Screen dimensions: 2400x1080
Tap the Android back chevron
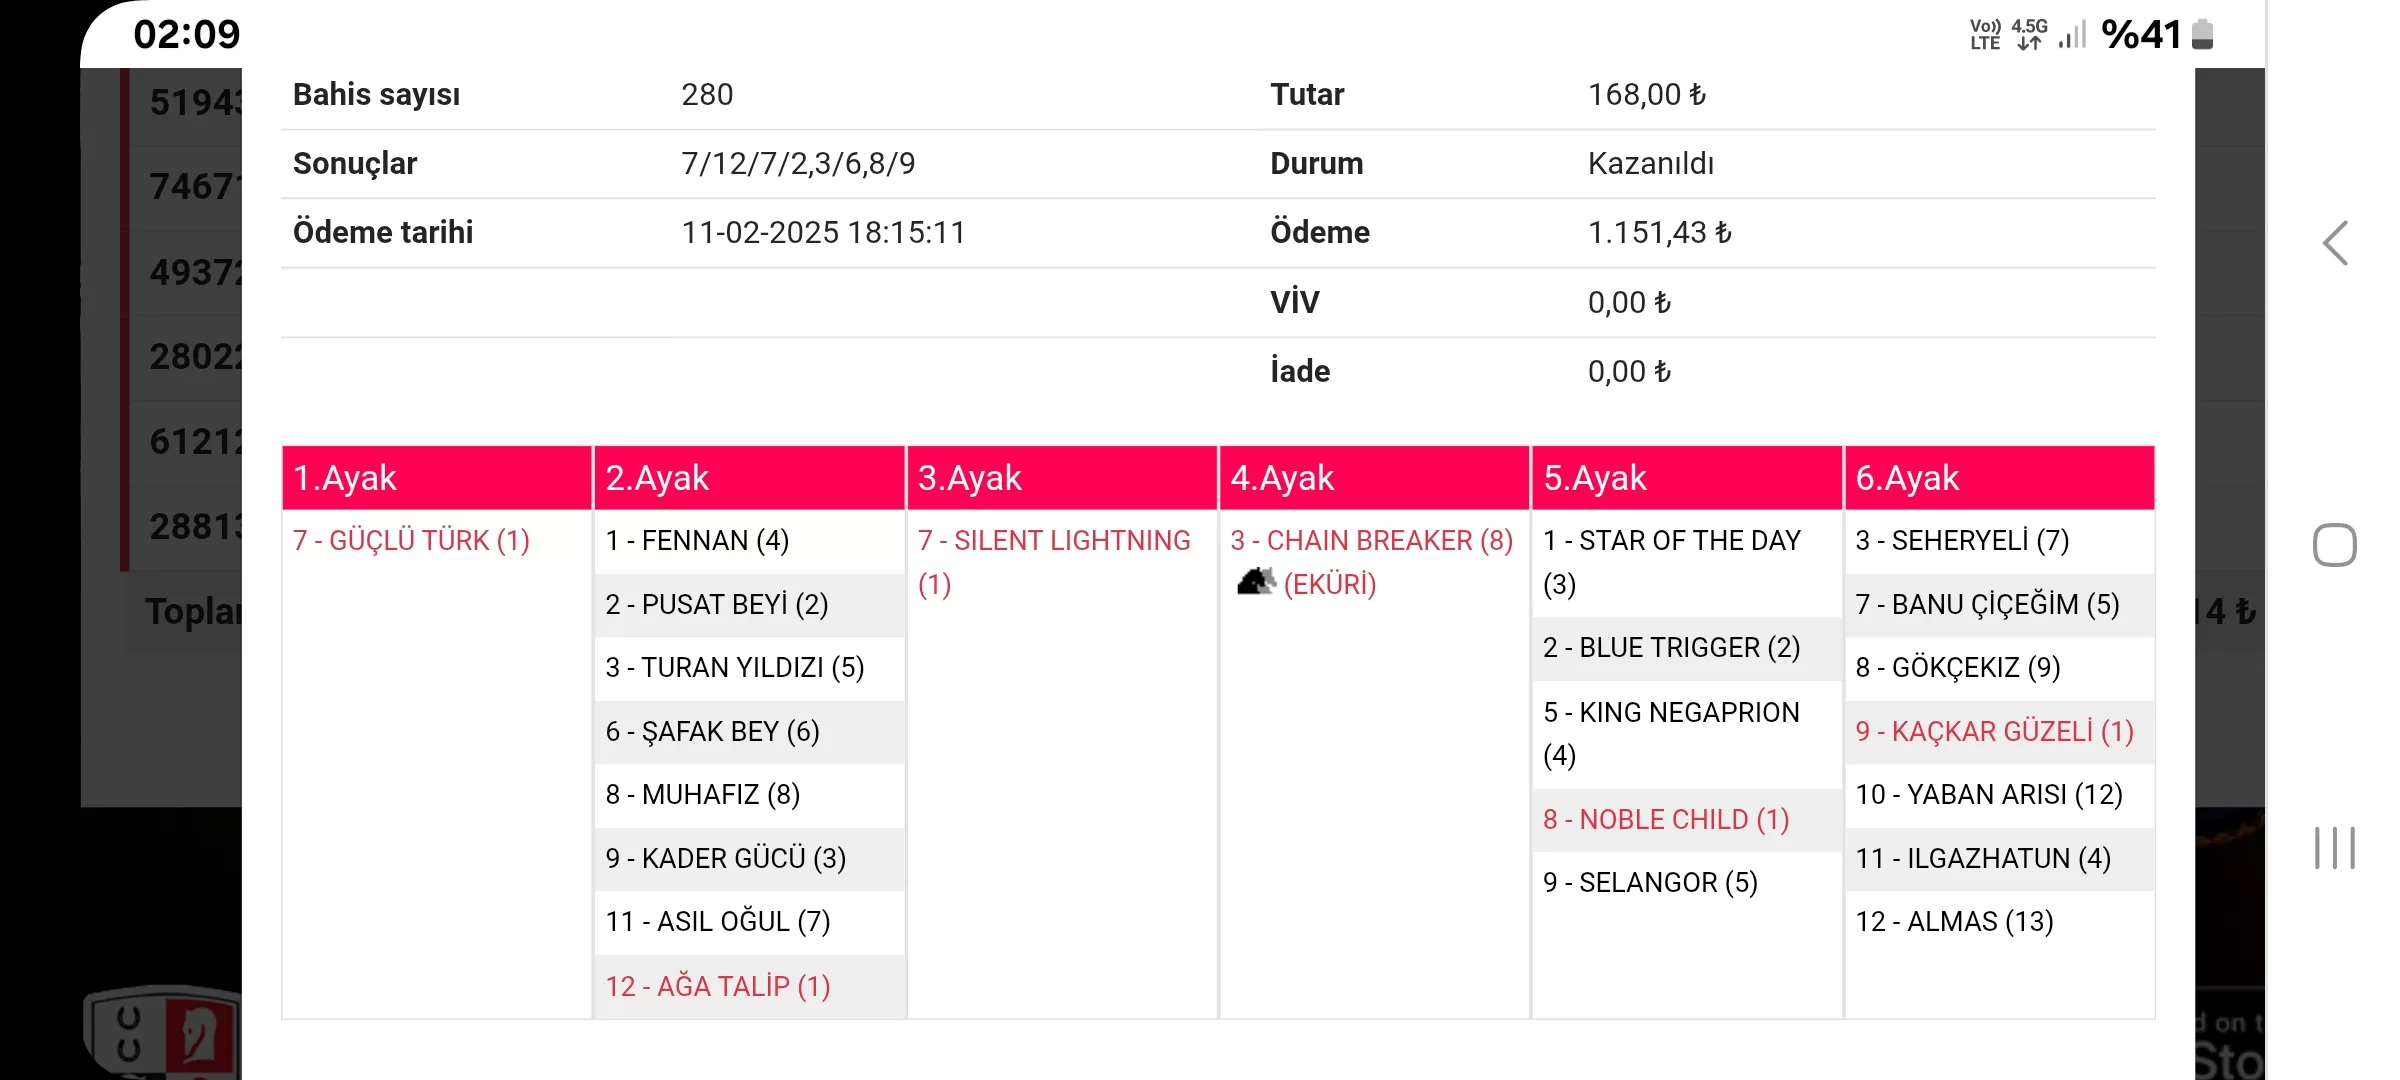pyautogui.click(x=2335, y=243)
